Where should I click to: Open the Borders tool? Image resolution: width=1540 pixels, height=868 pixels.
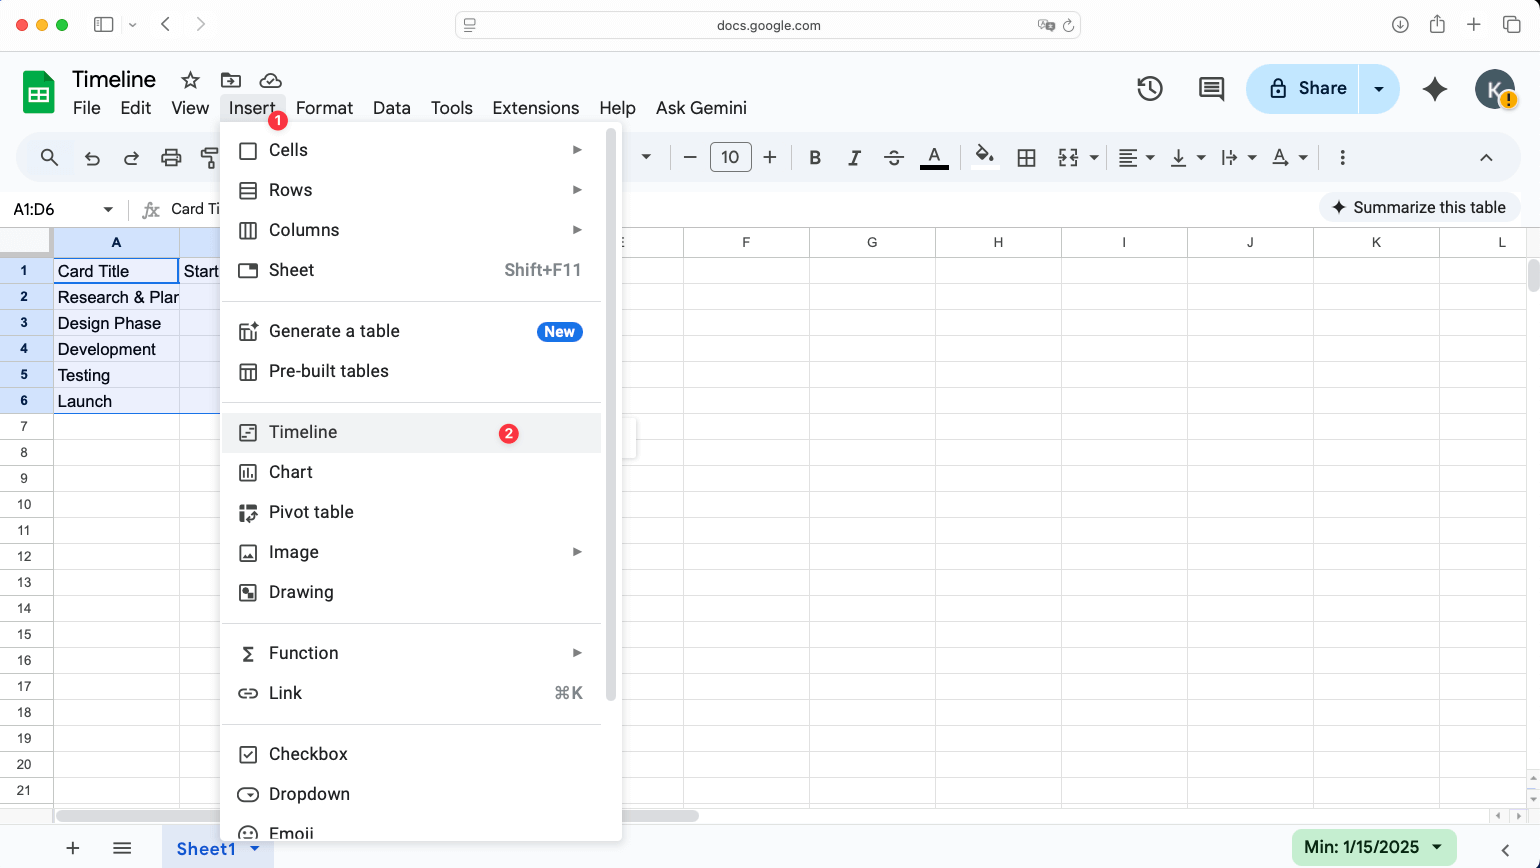pyautogui.click(x=1026, y=157)
